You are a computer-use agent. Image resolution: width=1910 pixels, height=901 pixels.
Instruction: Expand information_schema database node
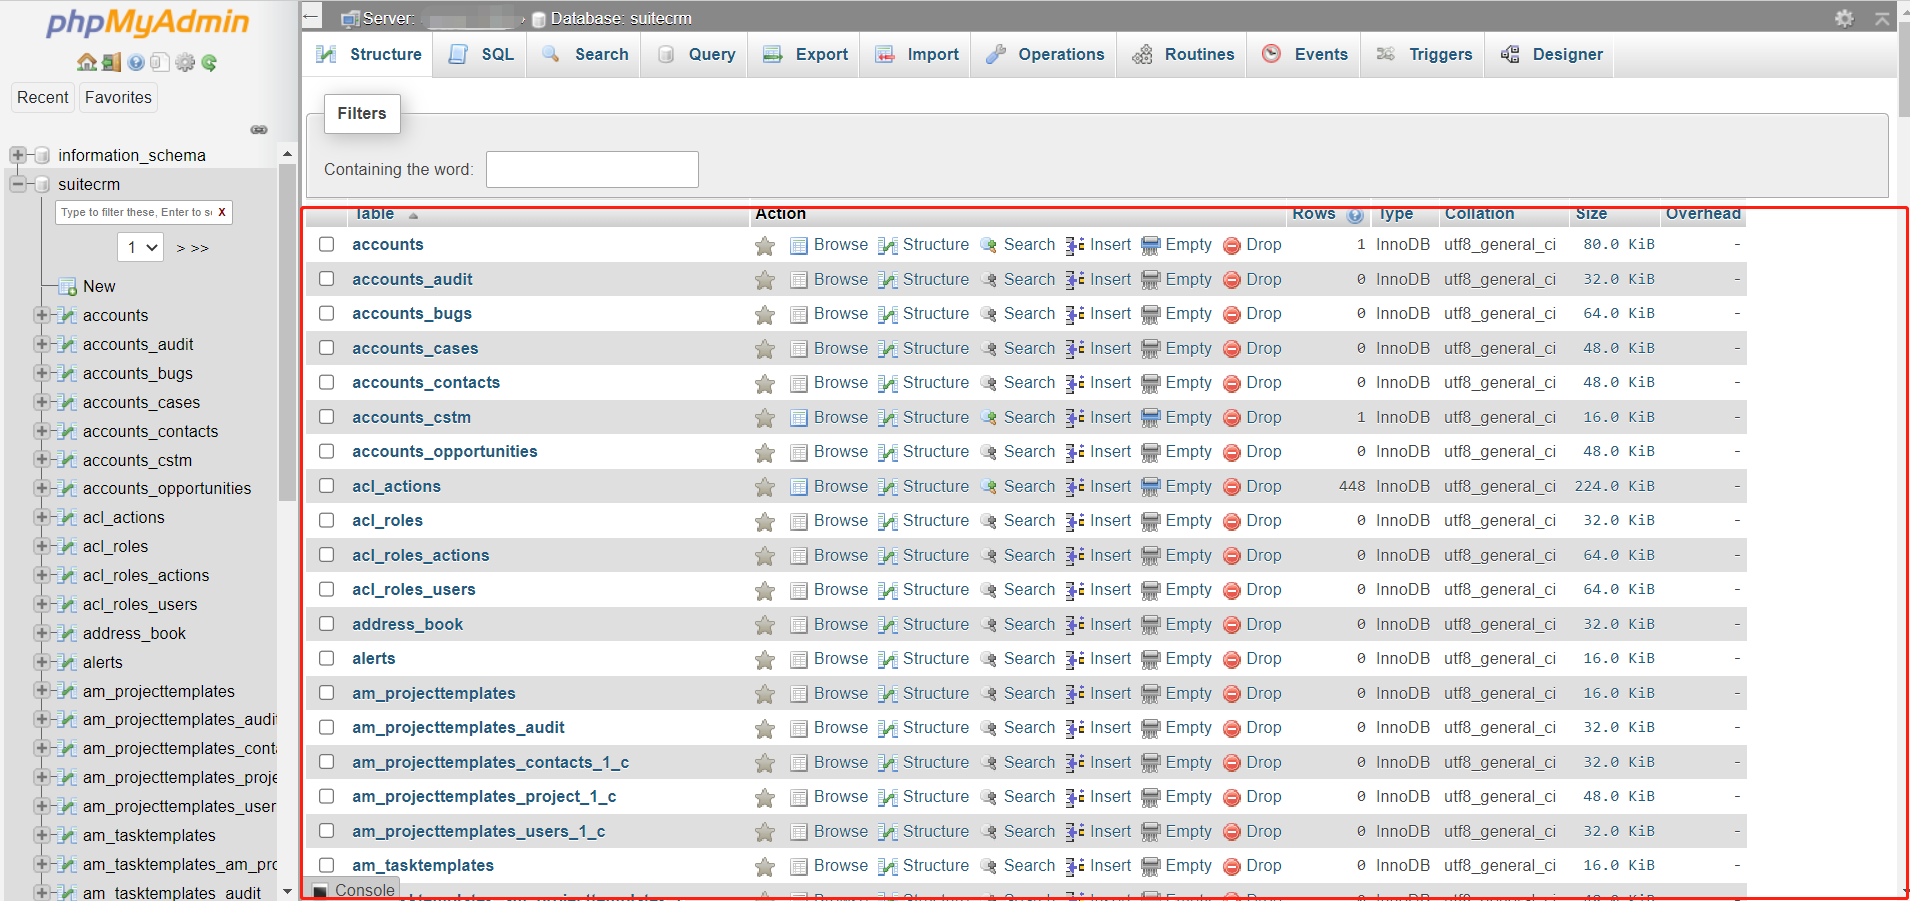(x=17, y=155)
